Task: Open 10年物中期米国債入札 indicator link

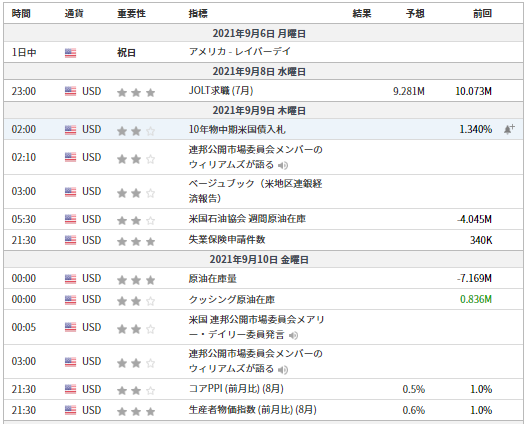Action: [x=237, y=129]
